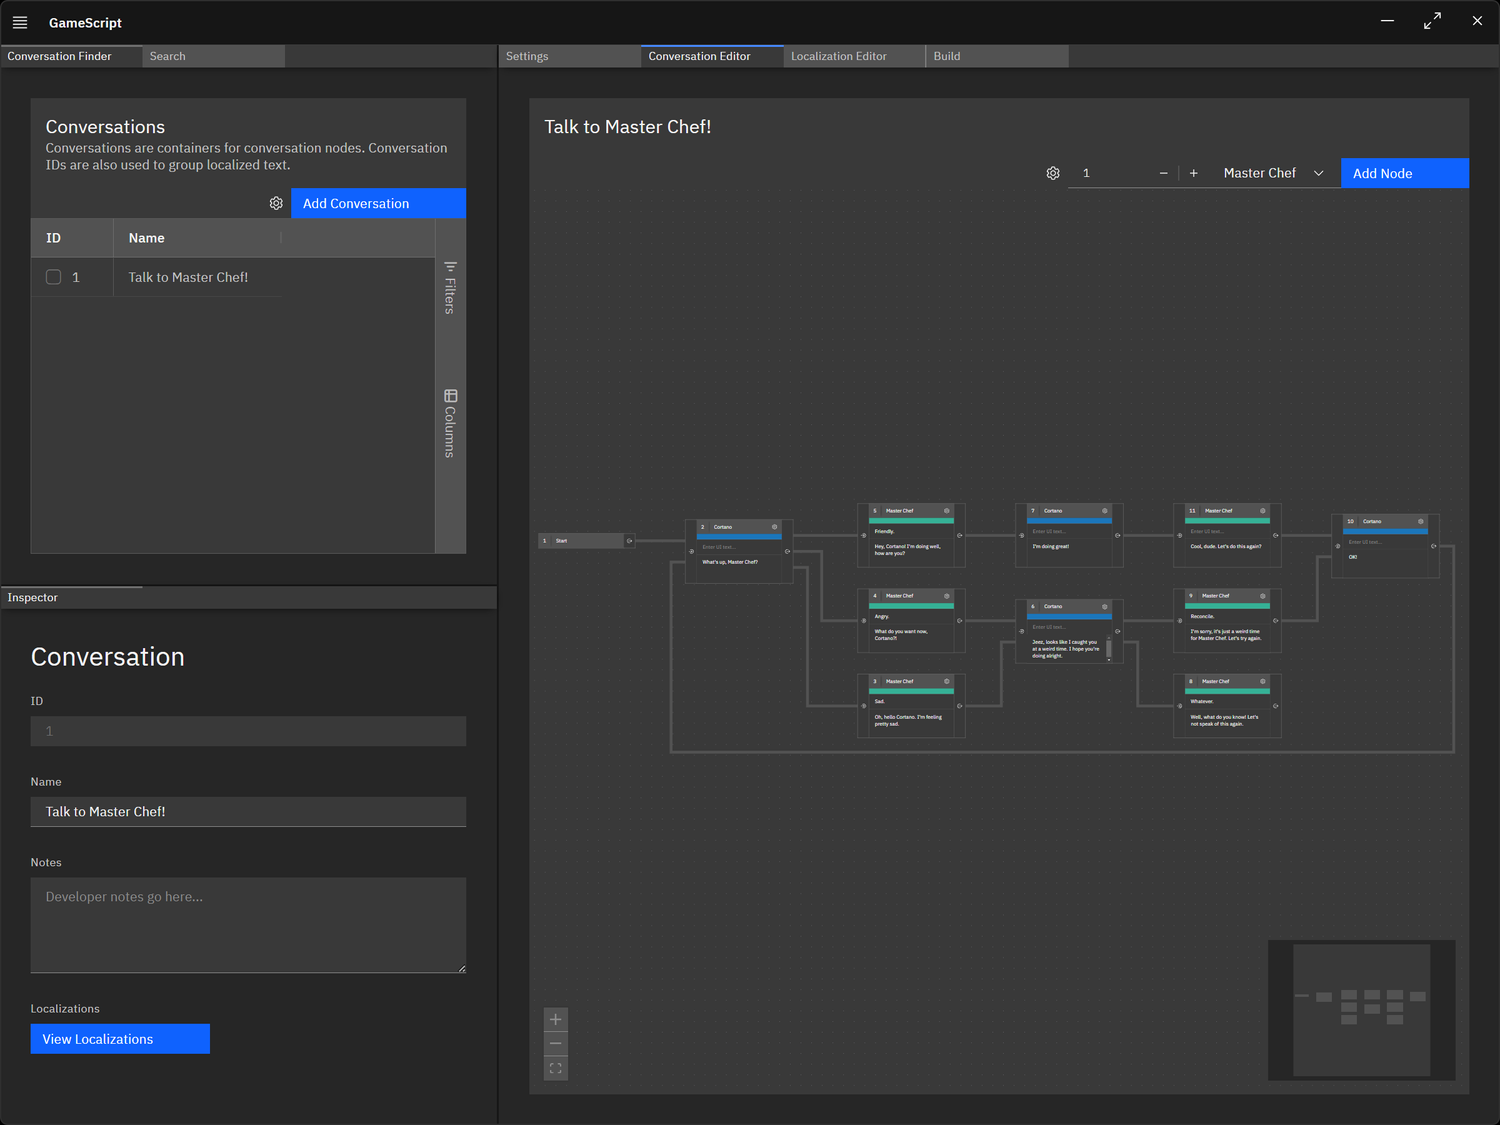Click inside the Developer notes field
The height and width of the screenshot is (1125, 1500).
coord(248,925)
